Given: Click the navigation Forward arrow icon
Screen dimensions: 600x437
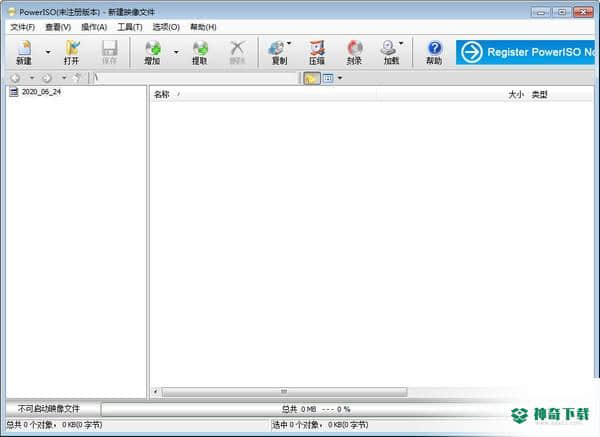Looking at the screenshot, I should 47,78.
